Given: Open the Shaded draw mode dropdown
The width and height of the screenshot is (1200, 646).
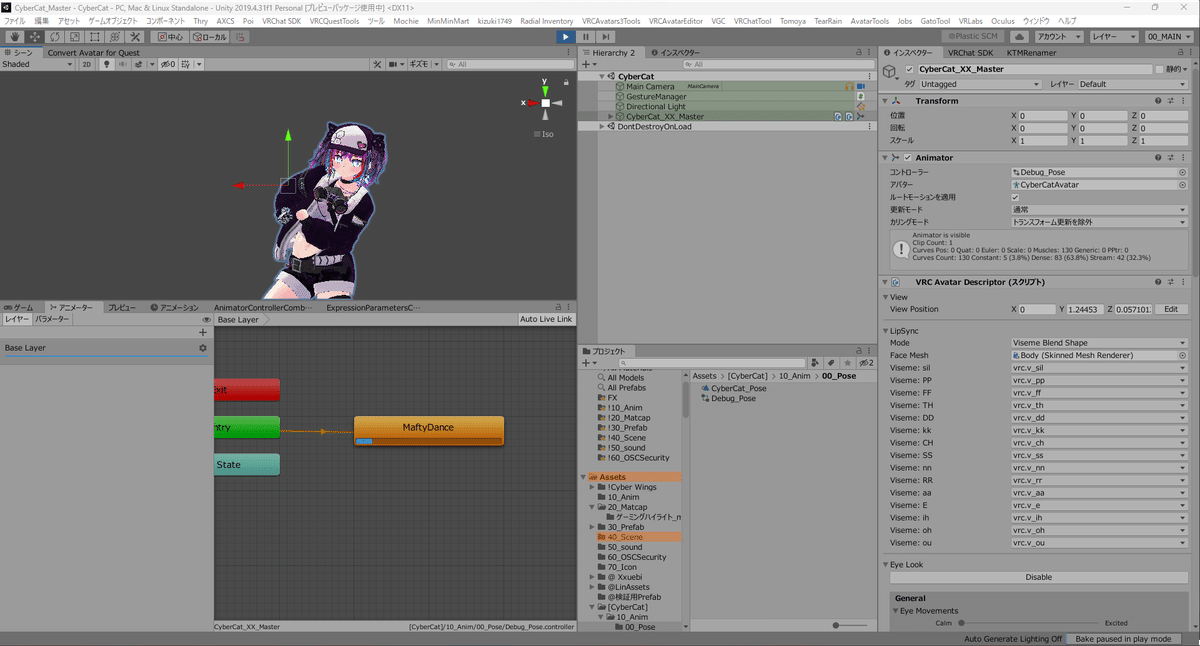Looking at the screenshot, I should pos(37,64).
